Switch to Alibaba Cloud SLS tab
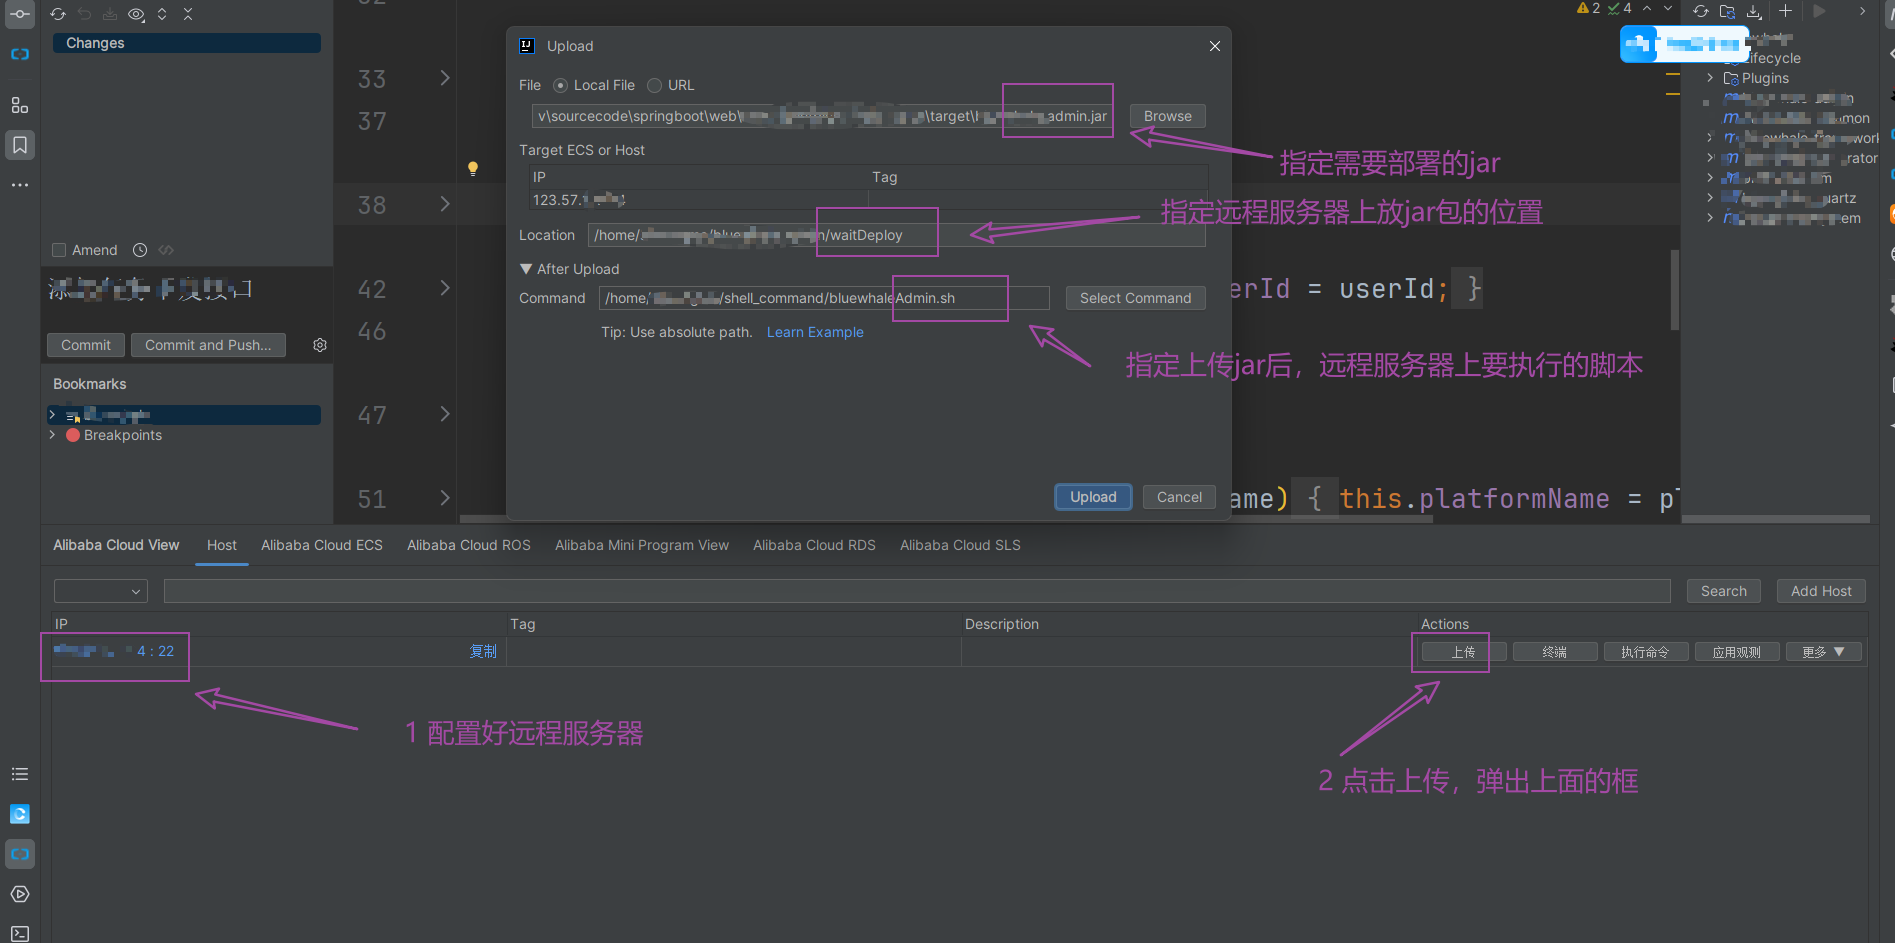 tap(960, 545)
